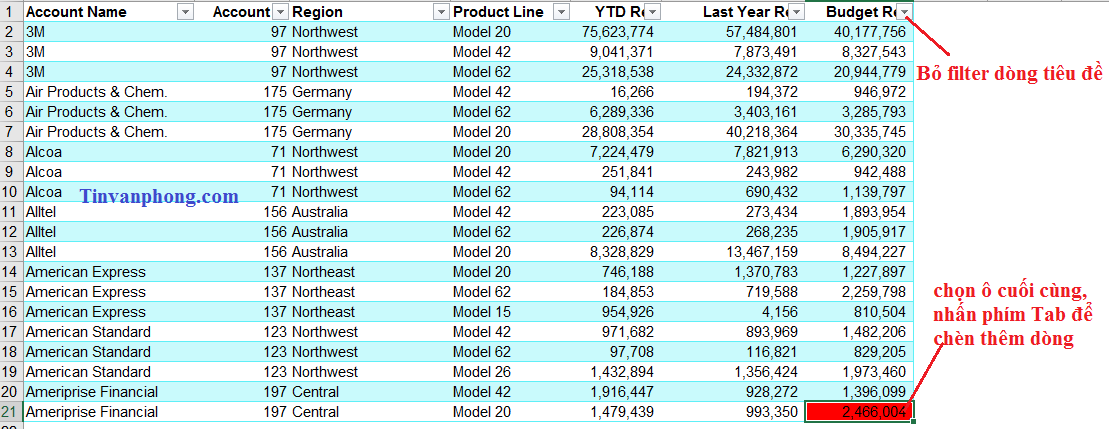Open the Account number column filter dropdown
The height and width of the screenshot is (429, 1109).
point(281,12)
